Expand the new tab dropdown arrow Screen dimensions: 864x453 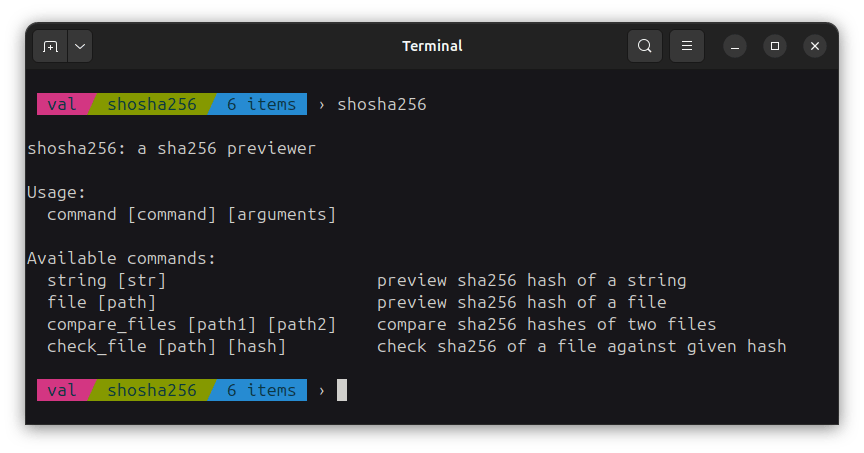pyautogui.click(x=79, y=46)
